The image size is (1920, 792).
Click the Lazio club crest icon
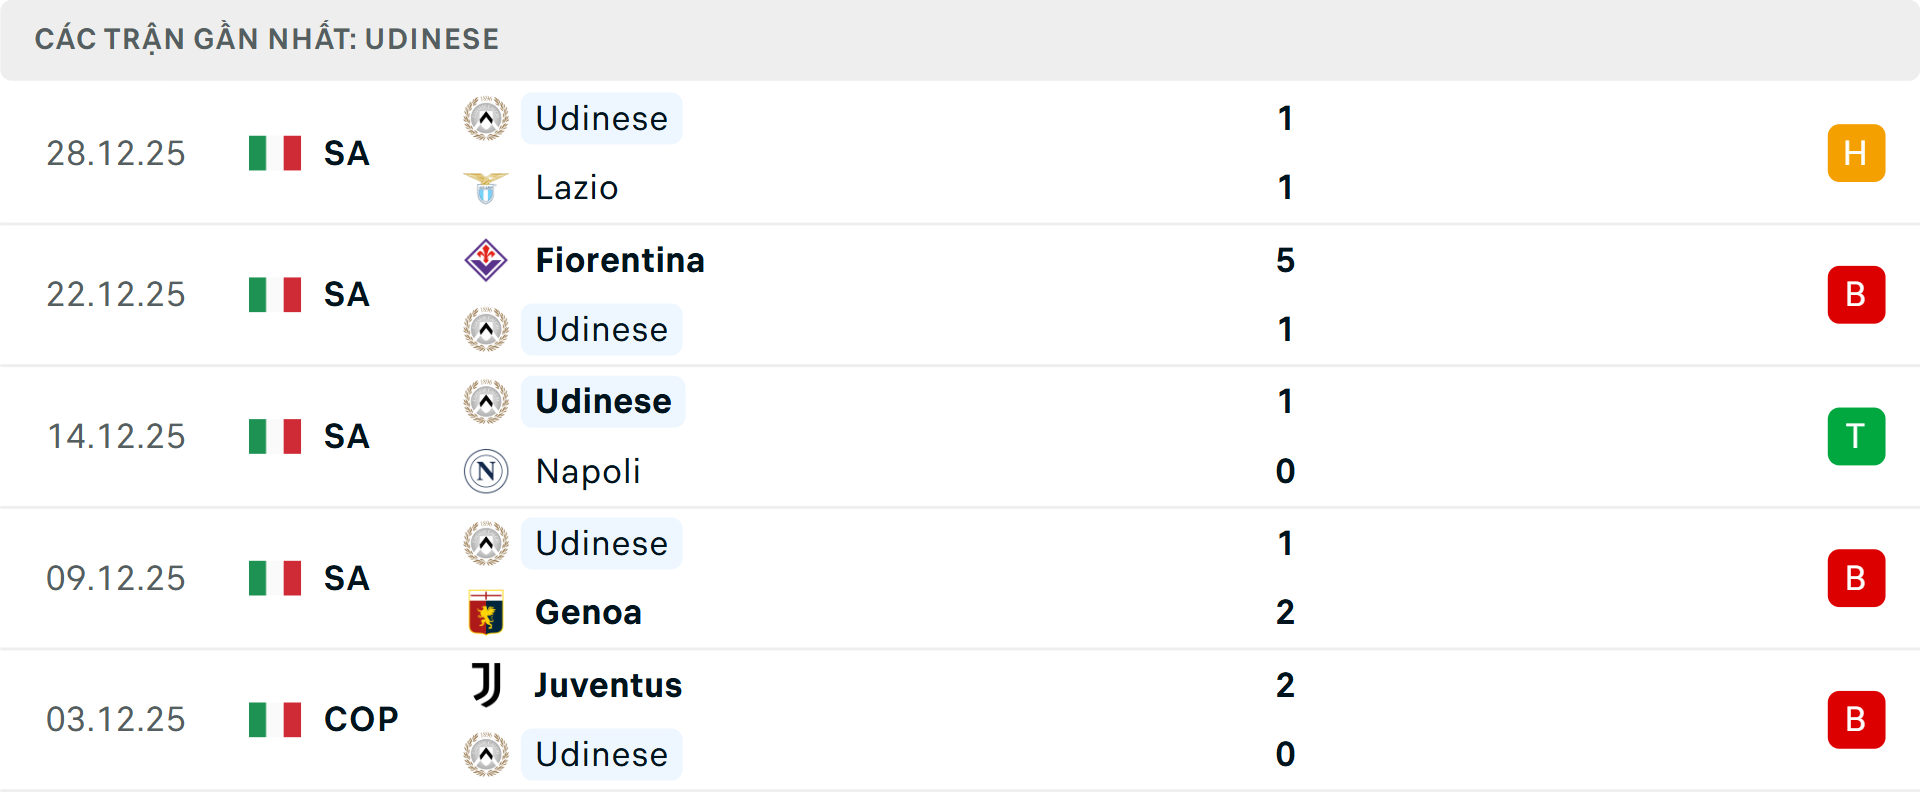click(x=486, y=188)
